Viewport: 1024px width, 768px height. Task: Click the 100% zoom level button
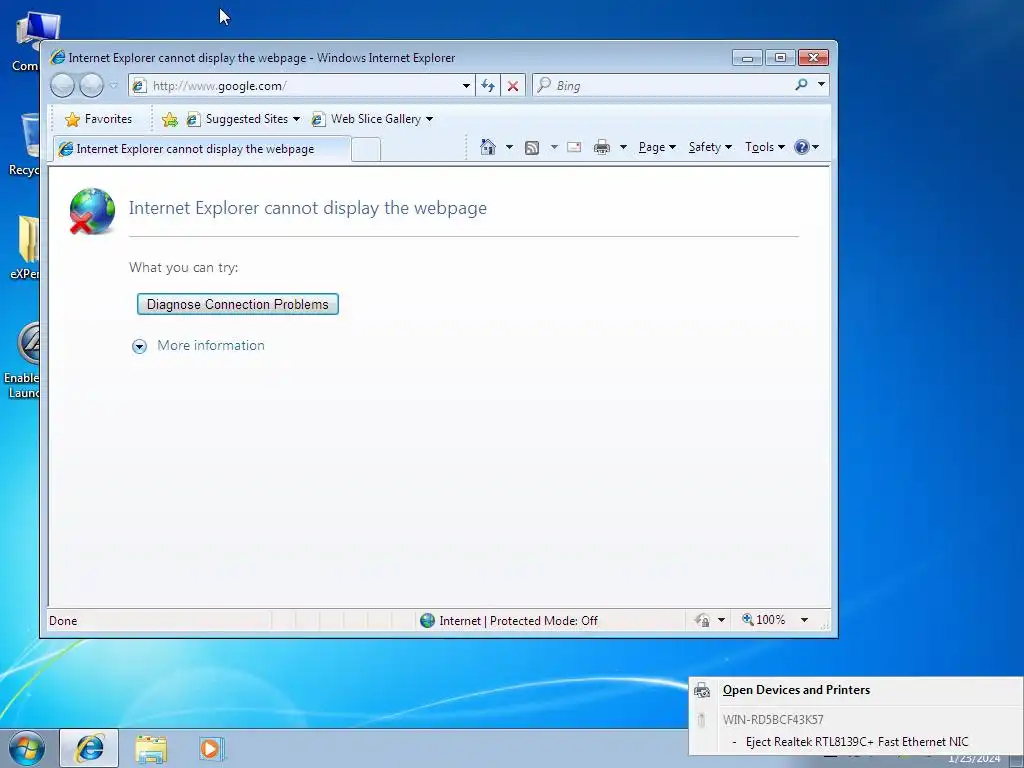[763, 620]
